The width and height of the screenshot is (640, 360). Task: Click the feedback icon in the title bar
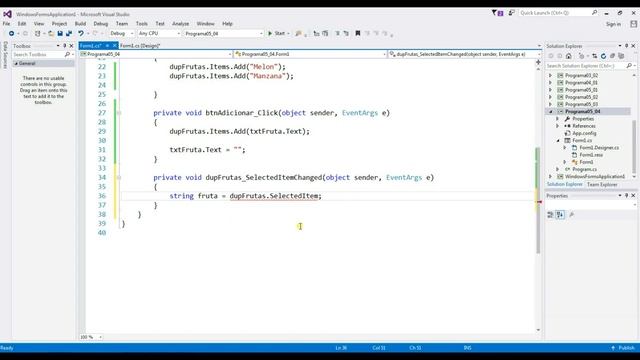(x=511, y=13)
